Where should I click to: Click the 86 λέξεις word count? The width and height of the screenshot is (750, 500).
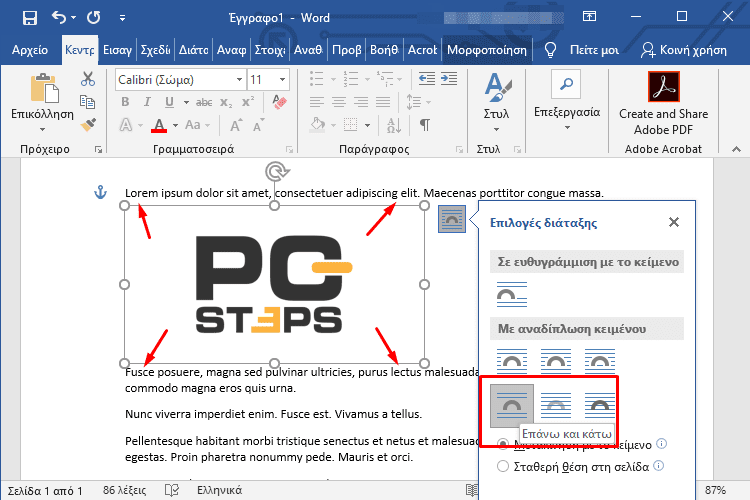tap(124, 490)
